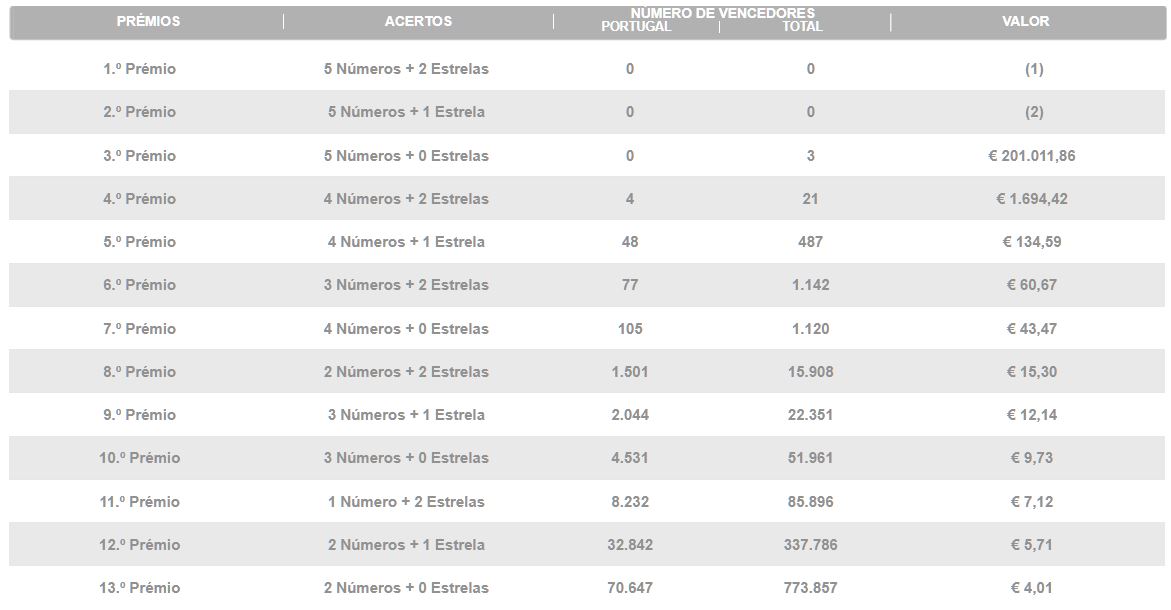Click the 6.º Prémio row label
The image size is (1171, 610).
tap(140, 284)
